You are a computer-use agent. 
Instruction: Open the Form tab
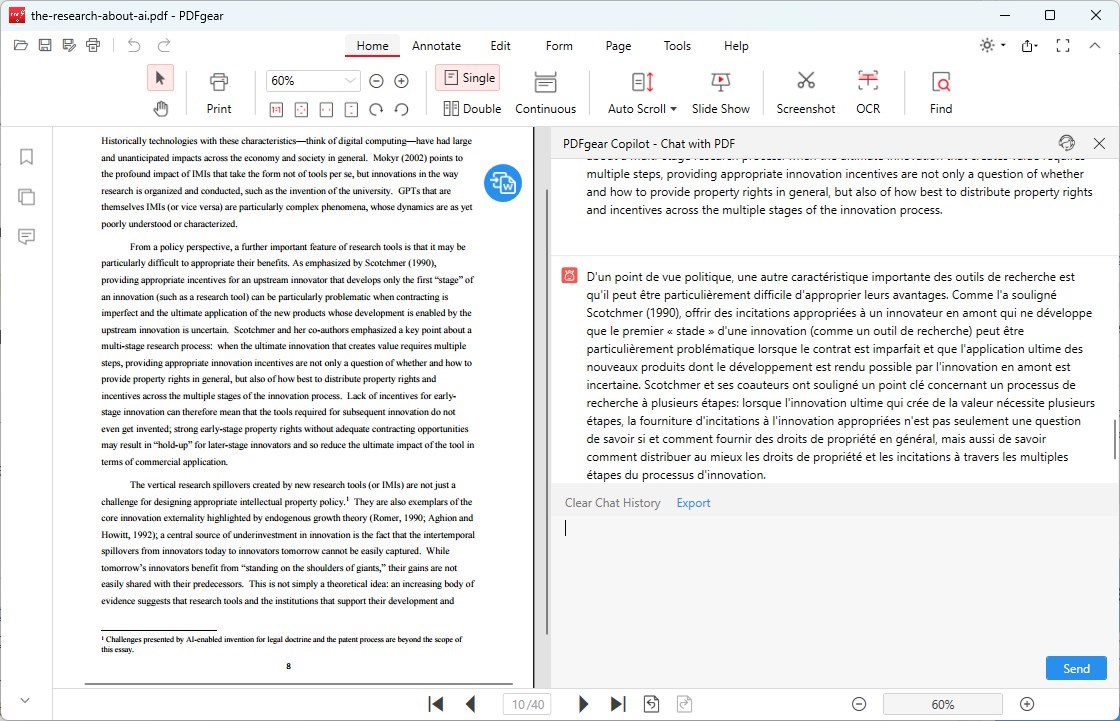click(559, 46)
